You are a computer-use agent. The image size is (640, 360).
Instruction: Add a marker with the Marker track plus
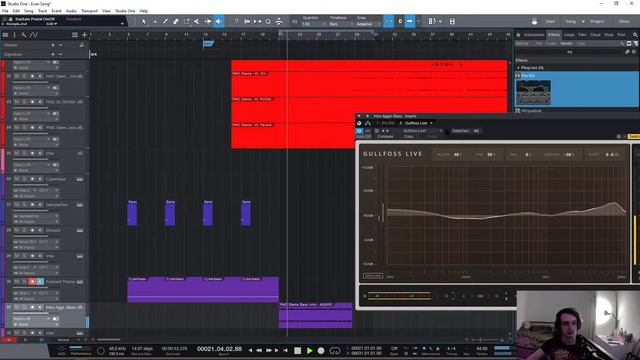(x=53, y=45)
